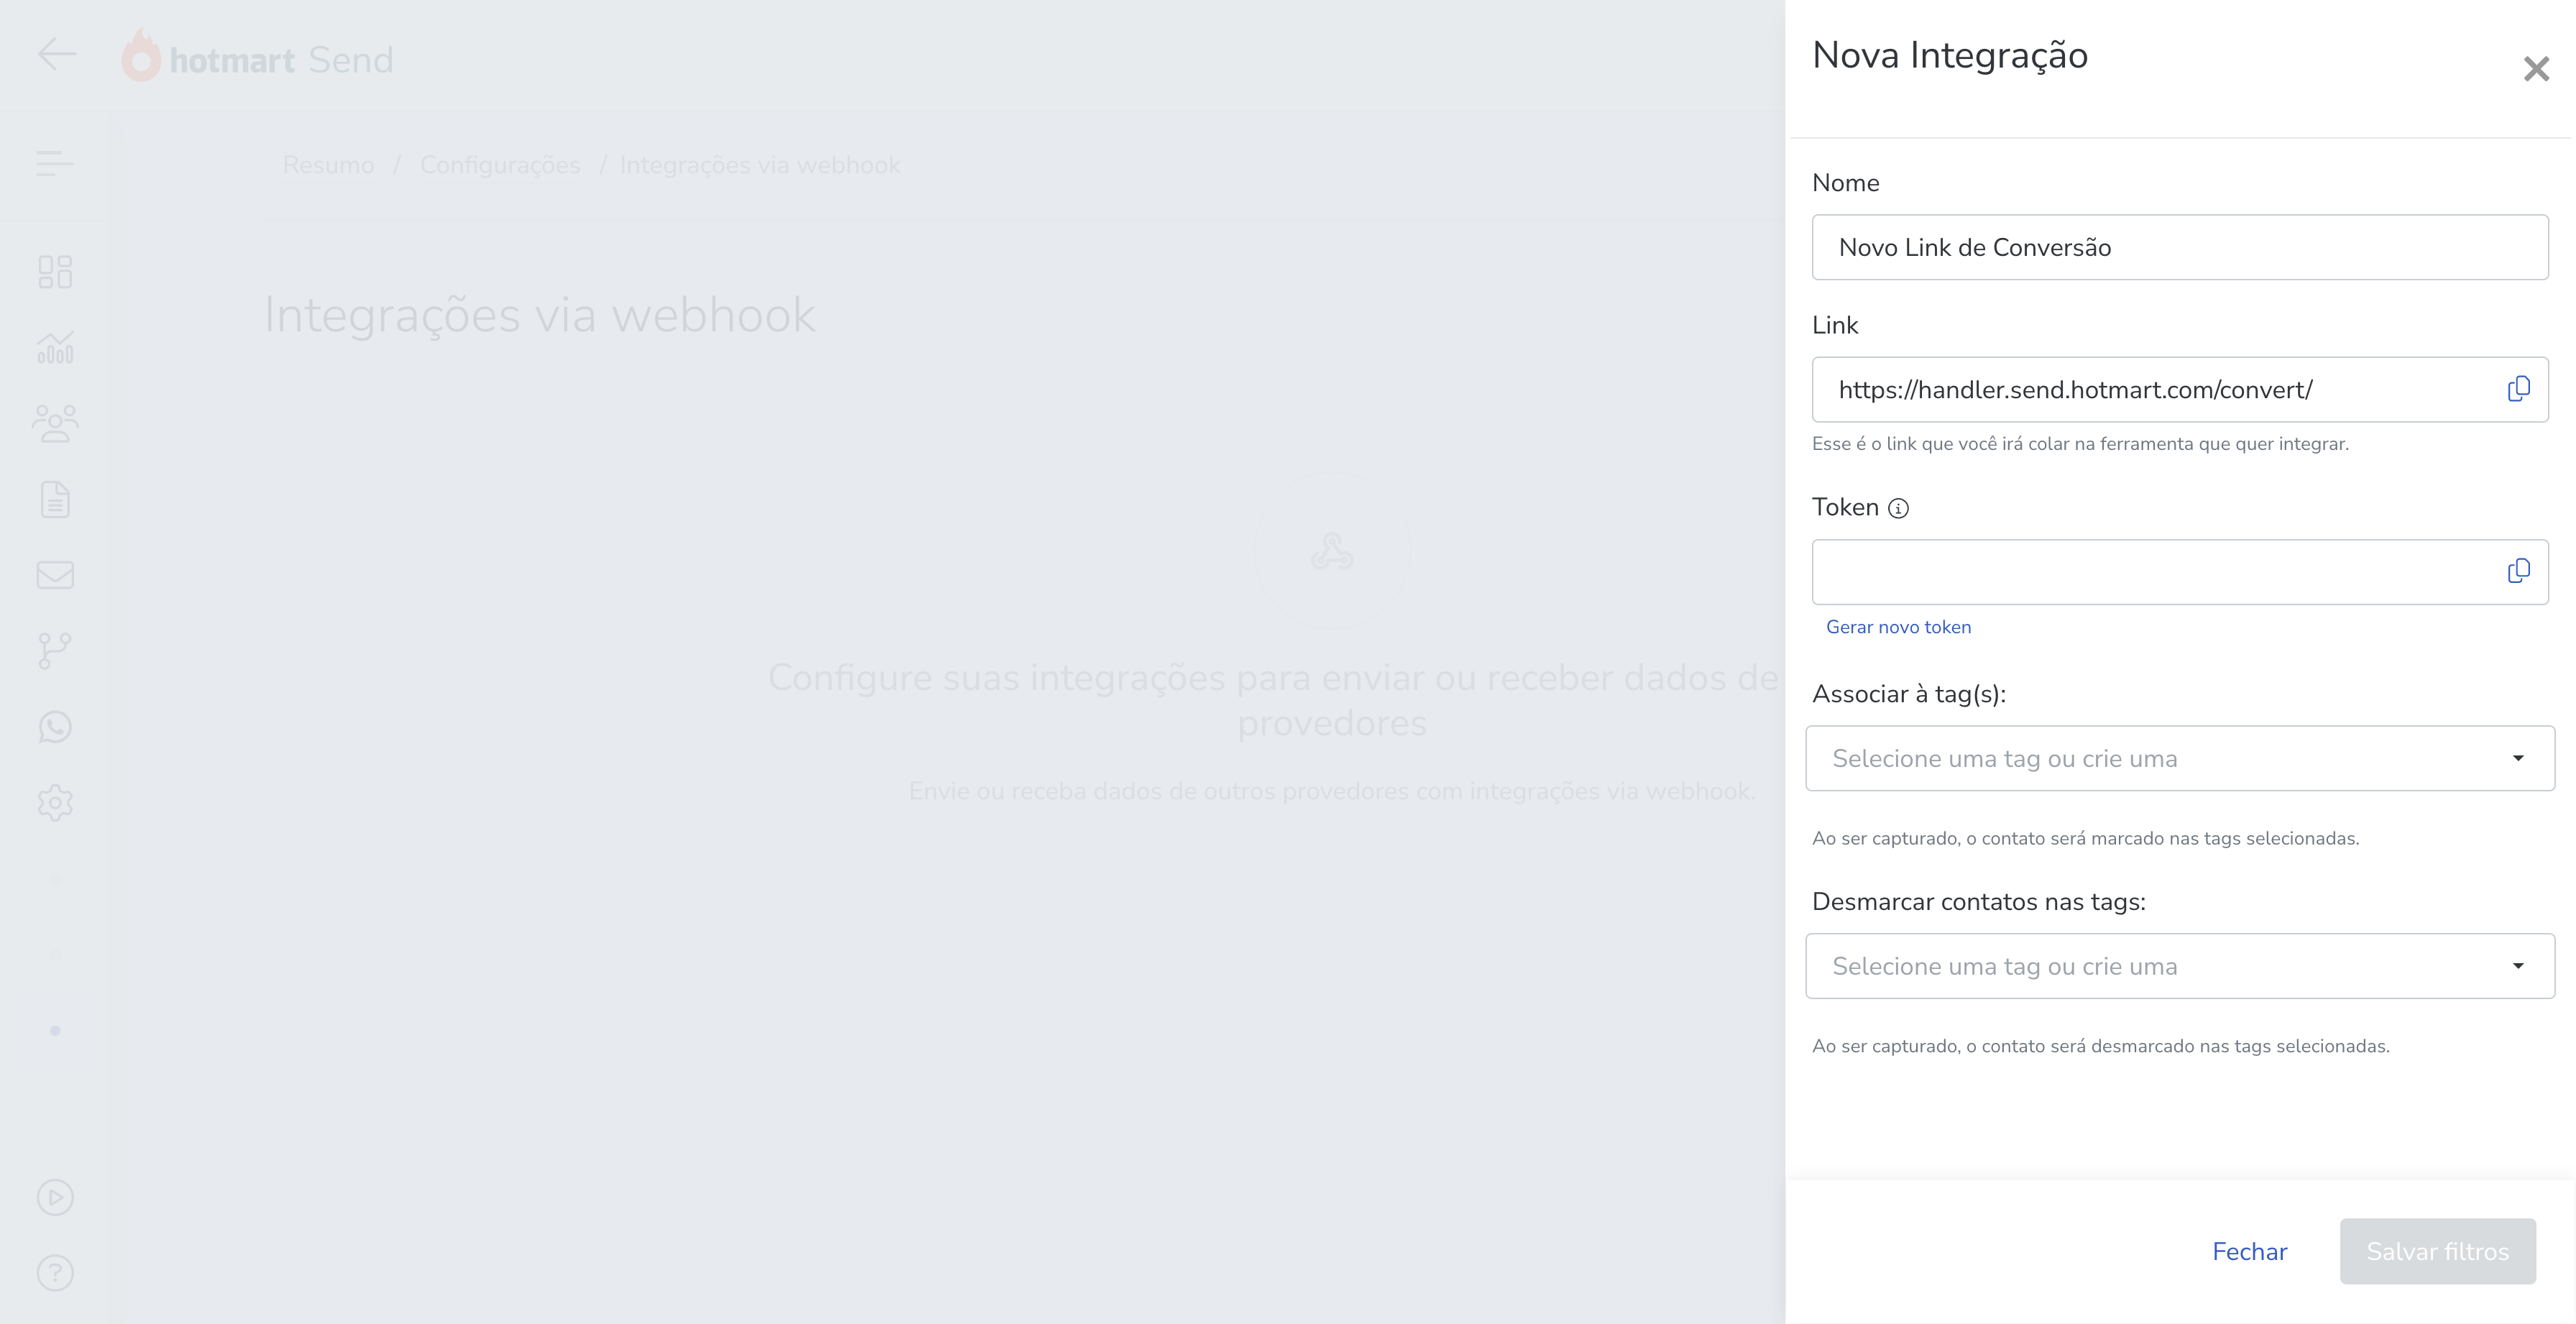Open the WhatsApp icon in sidebar
Screen dimensions: 2576x1324
(x=55, y=727)
